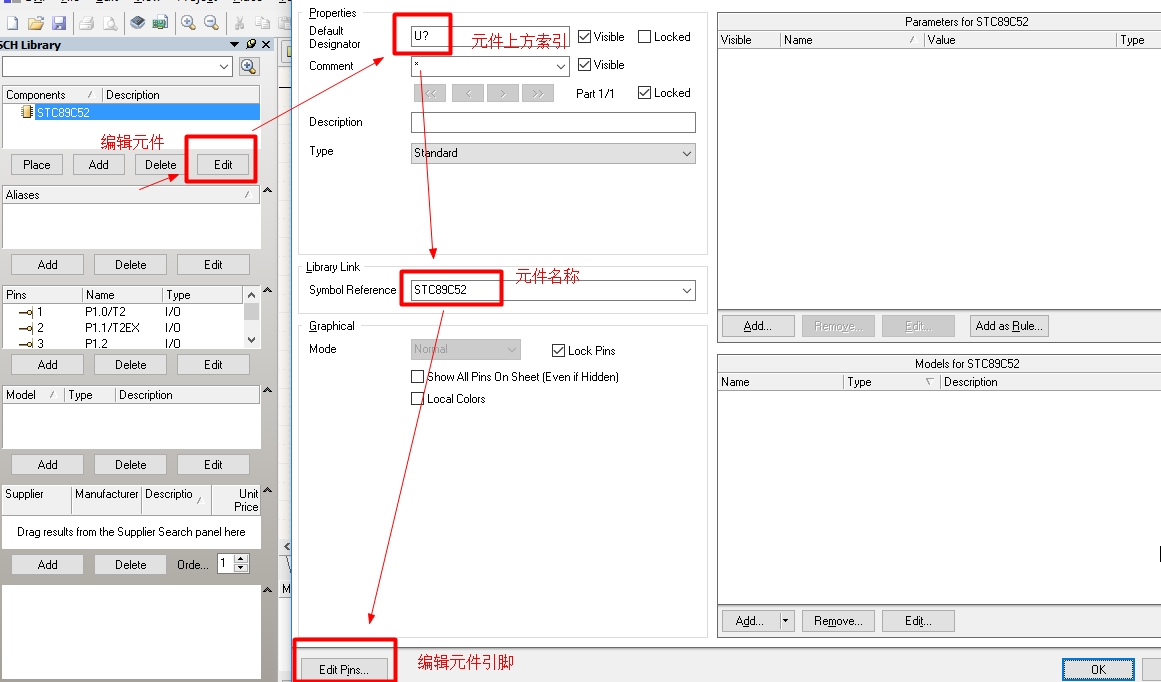
Task: Toggle the Lock Pins checkbox
Action: pos(558,350)
